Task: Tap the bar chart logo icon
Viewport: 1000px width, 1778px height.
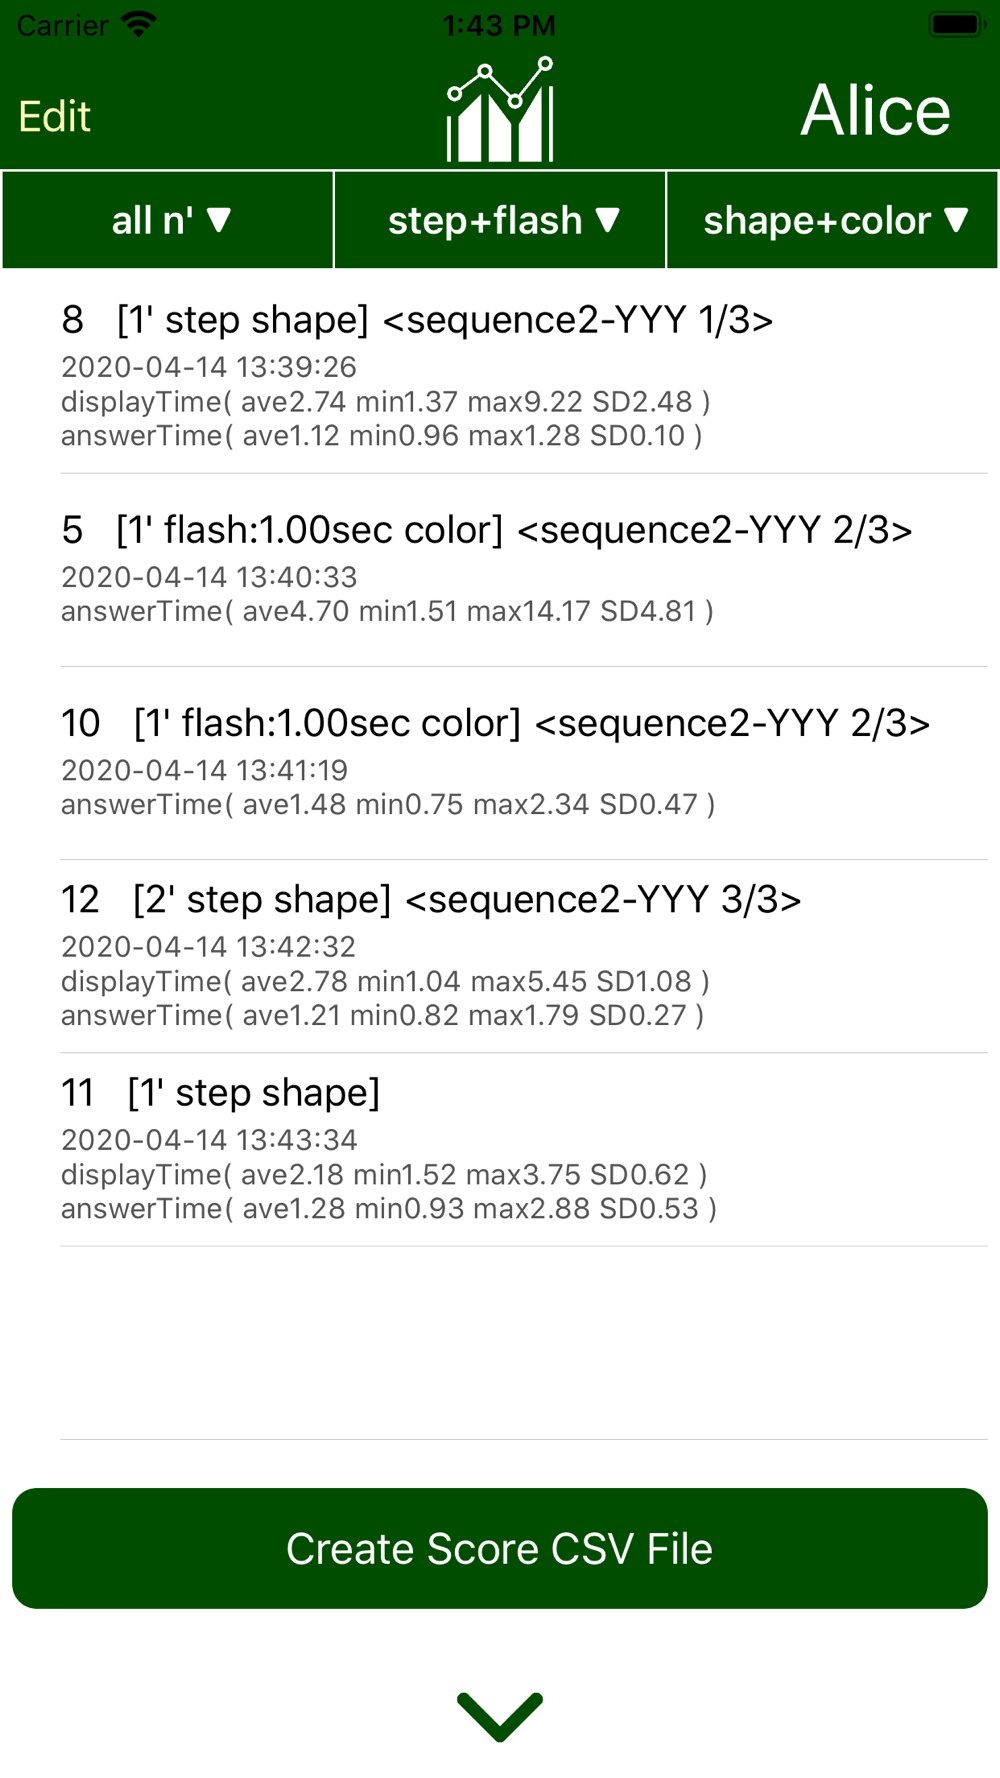Action: click(500, 109)
